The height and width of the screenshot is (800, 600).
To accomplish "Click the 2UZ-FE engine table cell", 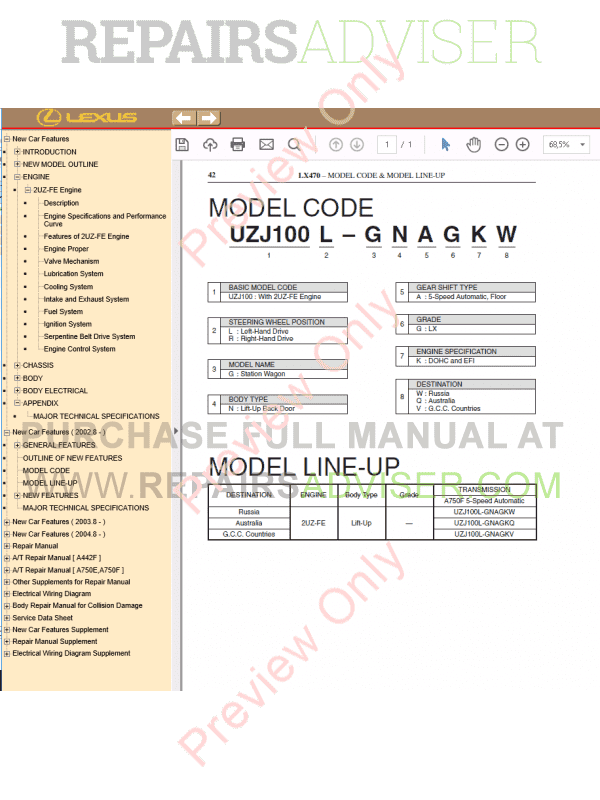I will [x=313, y=523].
